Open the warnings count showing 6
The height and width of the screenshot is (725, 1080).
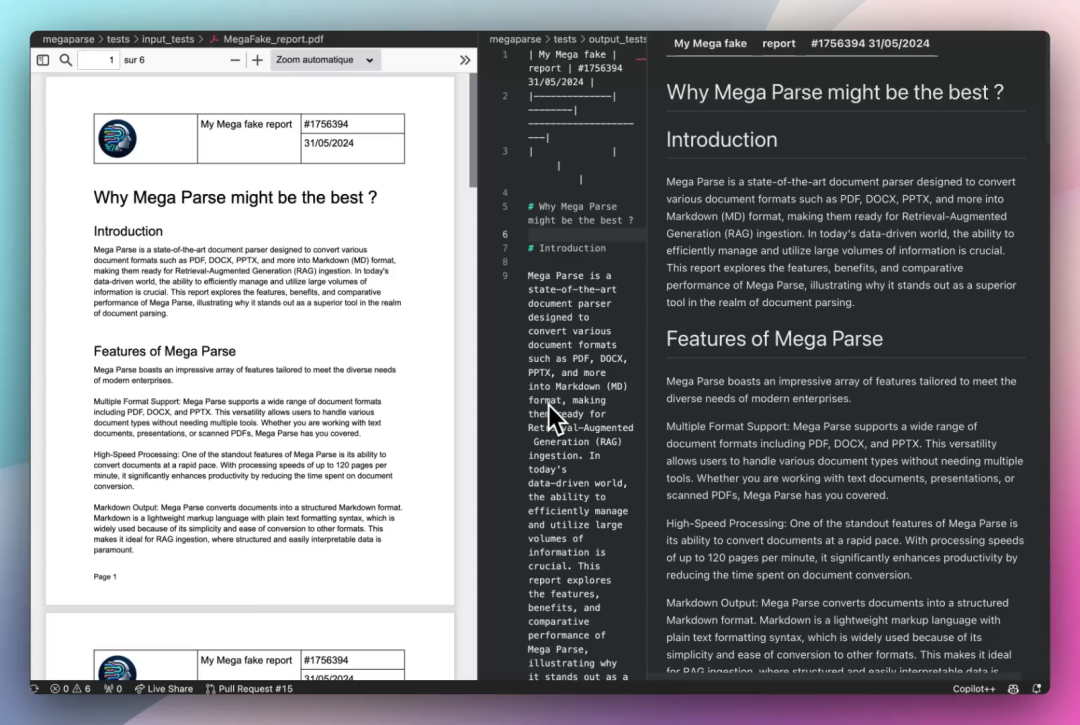coord(81,689)
